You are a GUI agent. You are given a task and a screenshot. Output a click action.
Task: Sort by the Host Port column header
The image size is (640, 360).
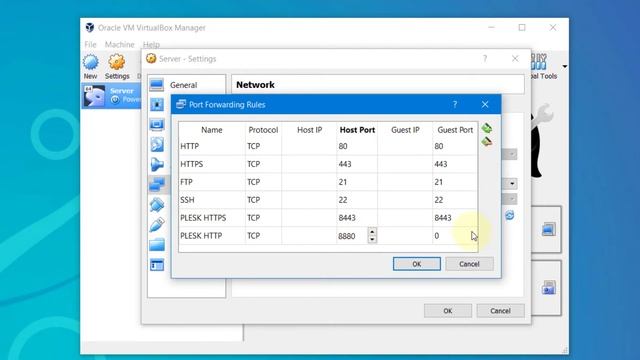[x=357, y=130]
